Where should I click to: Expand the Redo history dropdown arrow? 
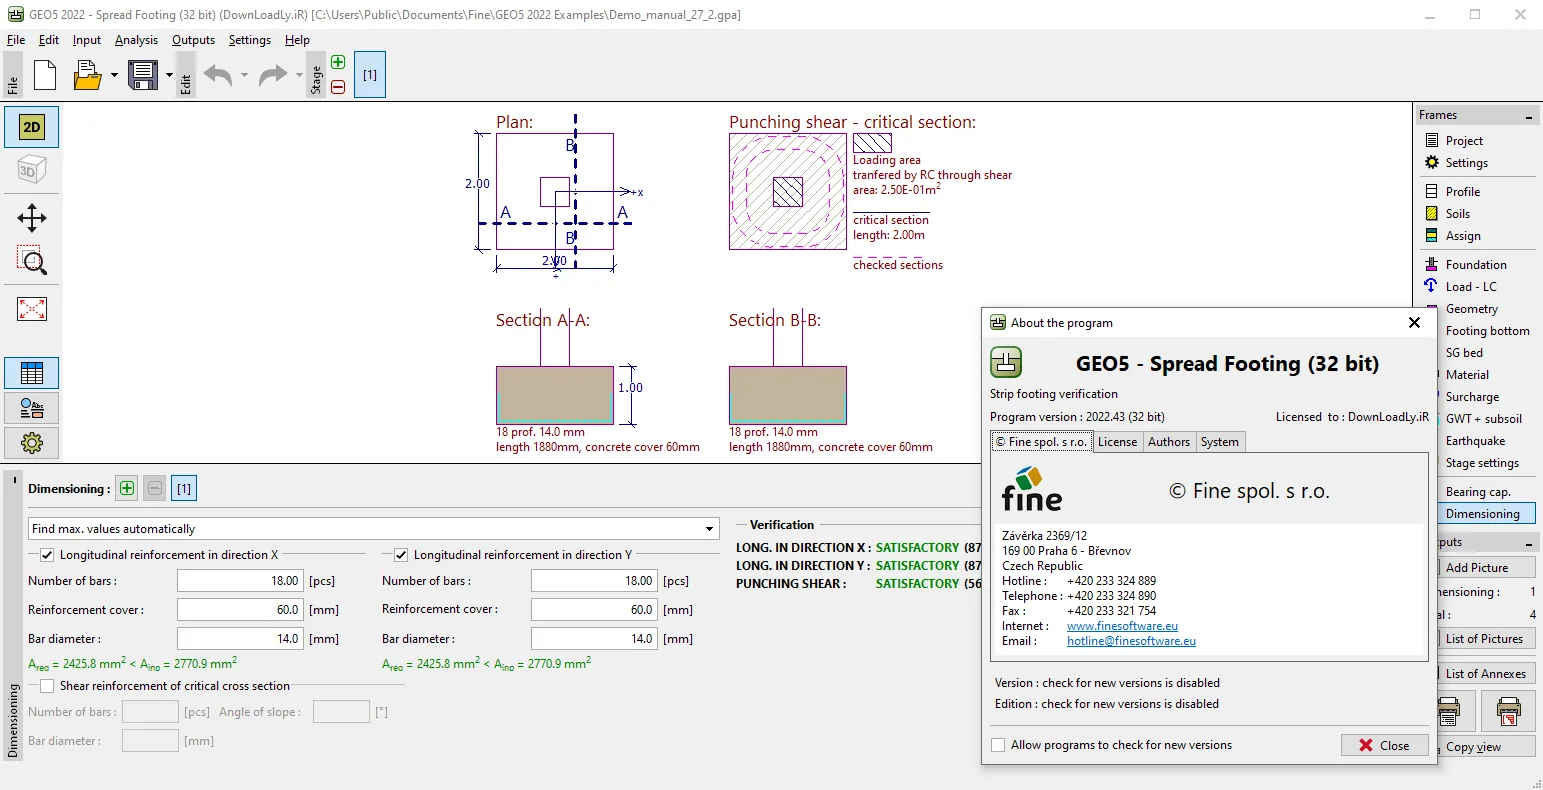pos(299,75)
